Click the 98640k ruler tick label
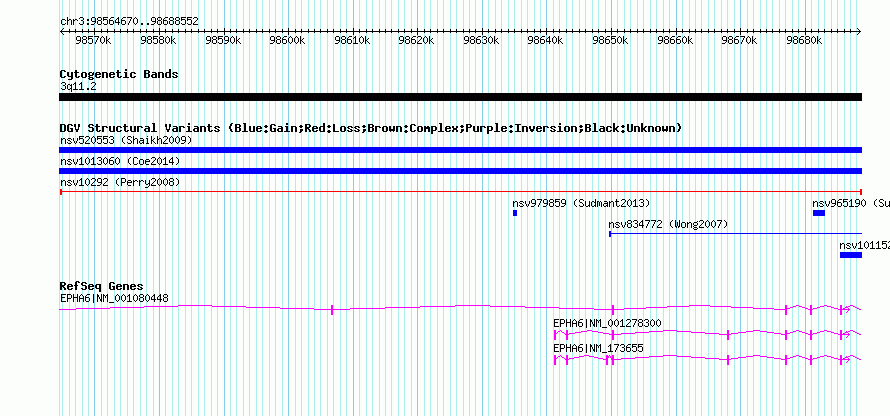 [x=545, y=41]
